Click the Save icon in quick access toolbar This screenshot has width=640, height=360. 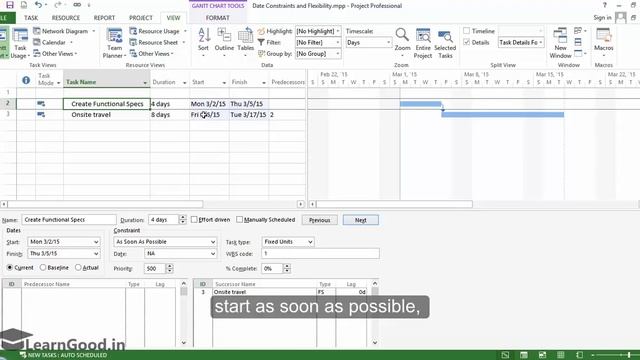[10, 5]
